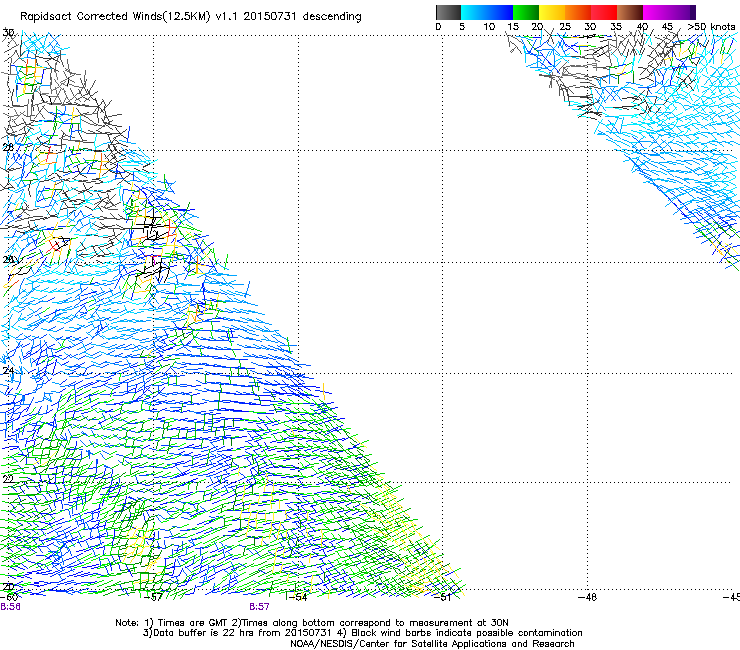Image resolution: width=740 pixels, height=650 pixels.
Task: Select the '25' label under the color bar
Action: 565,27
